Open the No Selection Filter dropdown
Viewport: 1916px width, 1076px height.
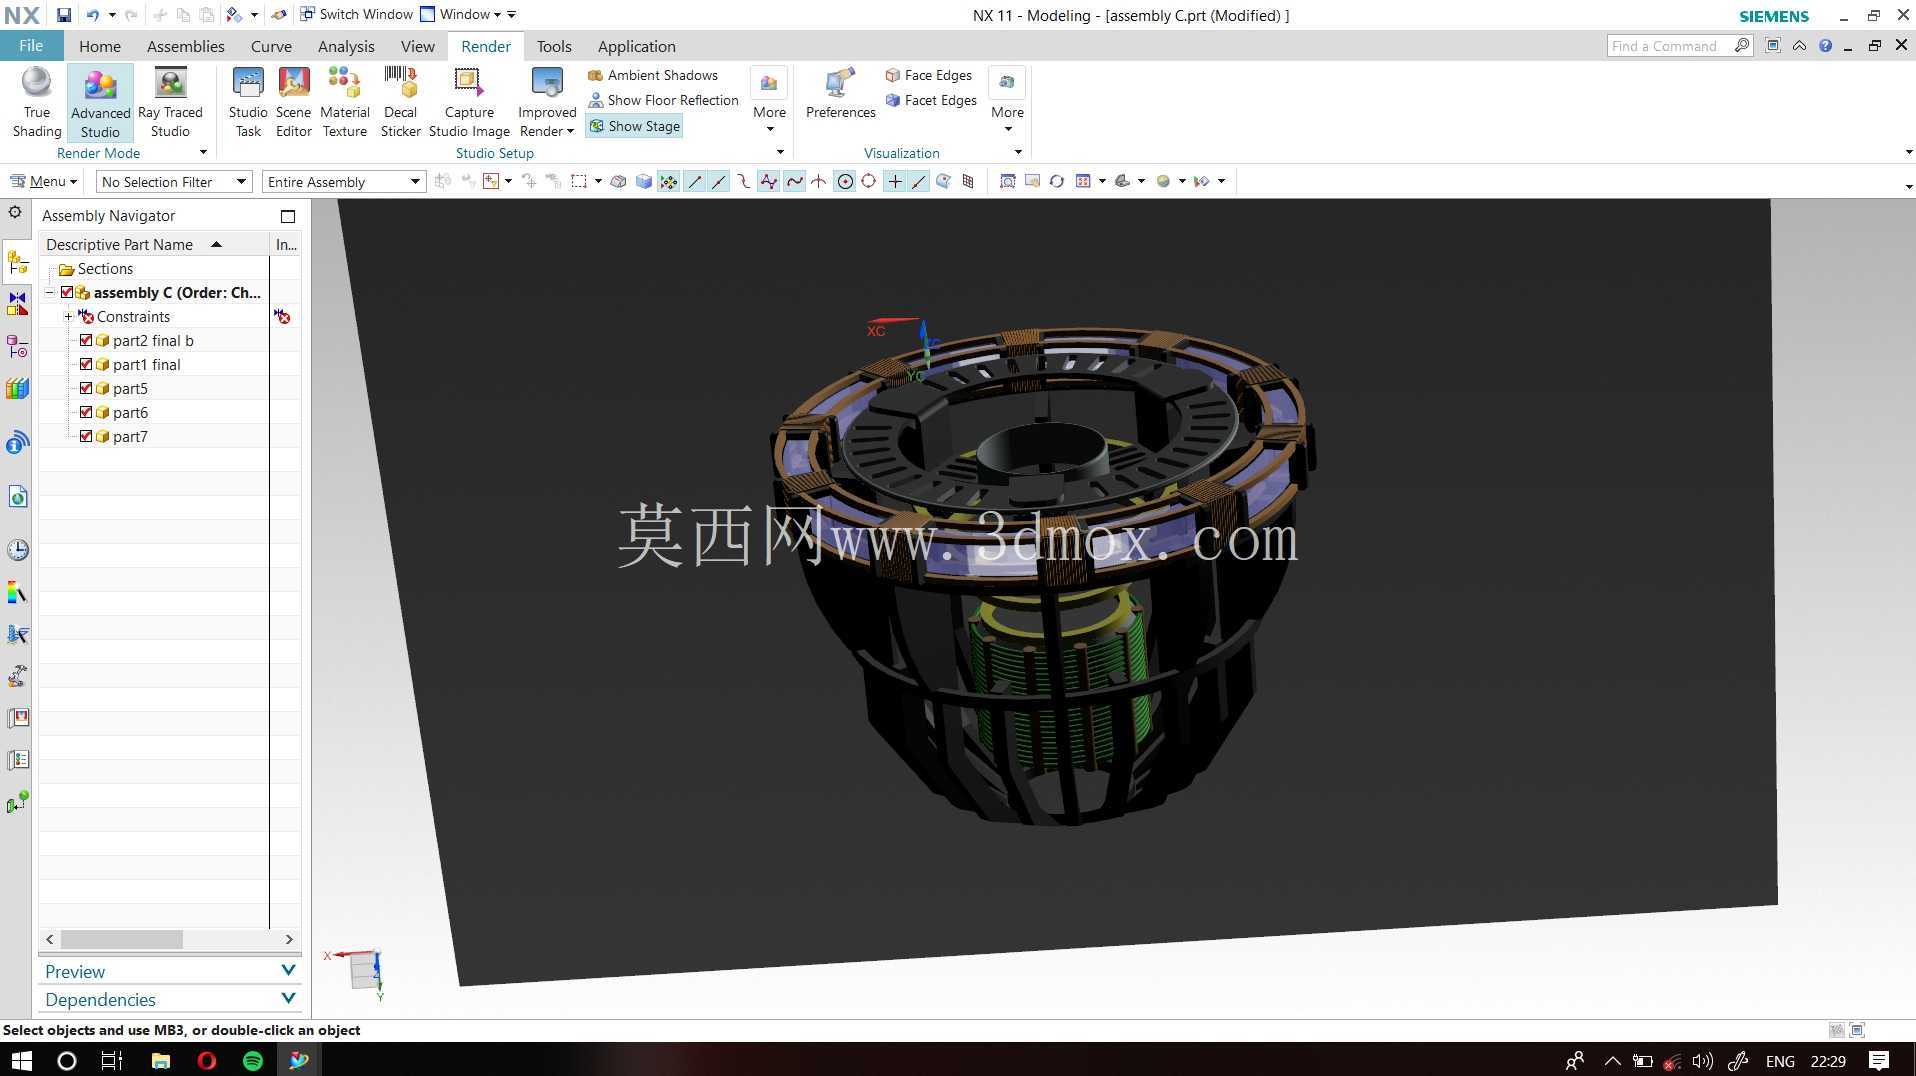coord(173,182)
